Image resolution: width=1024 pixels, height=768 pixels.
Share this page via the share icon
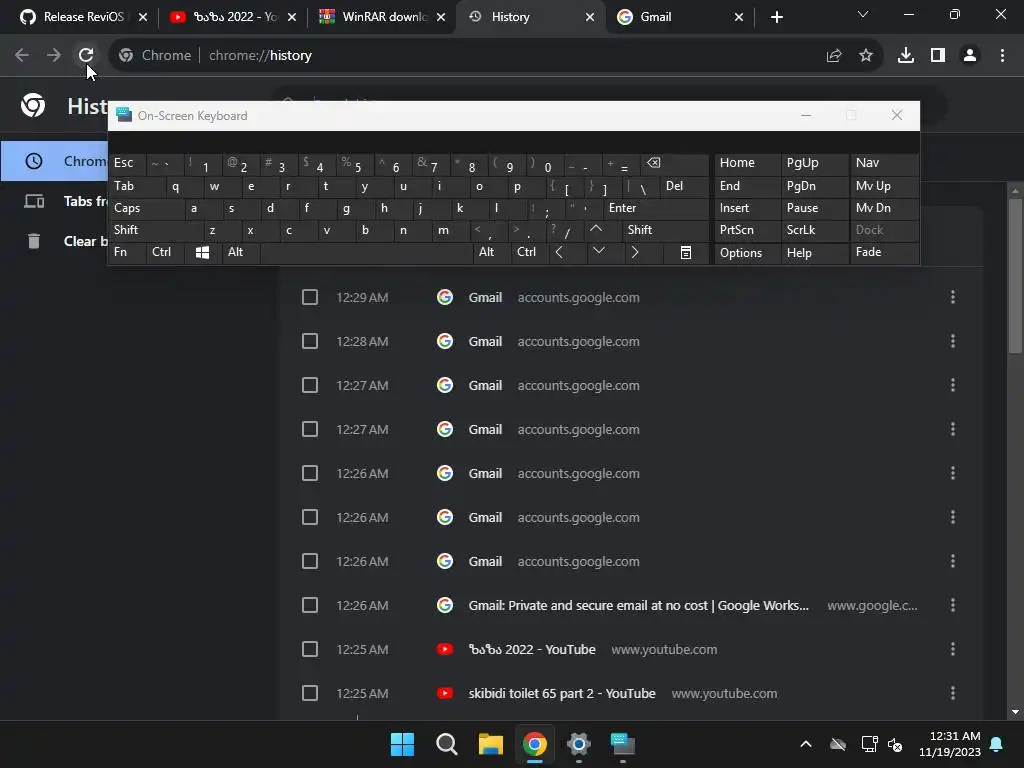tap(834, 56)
